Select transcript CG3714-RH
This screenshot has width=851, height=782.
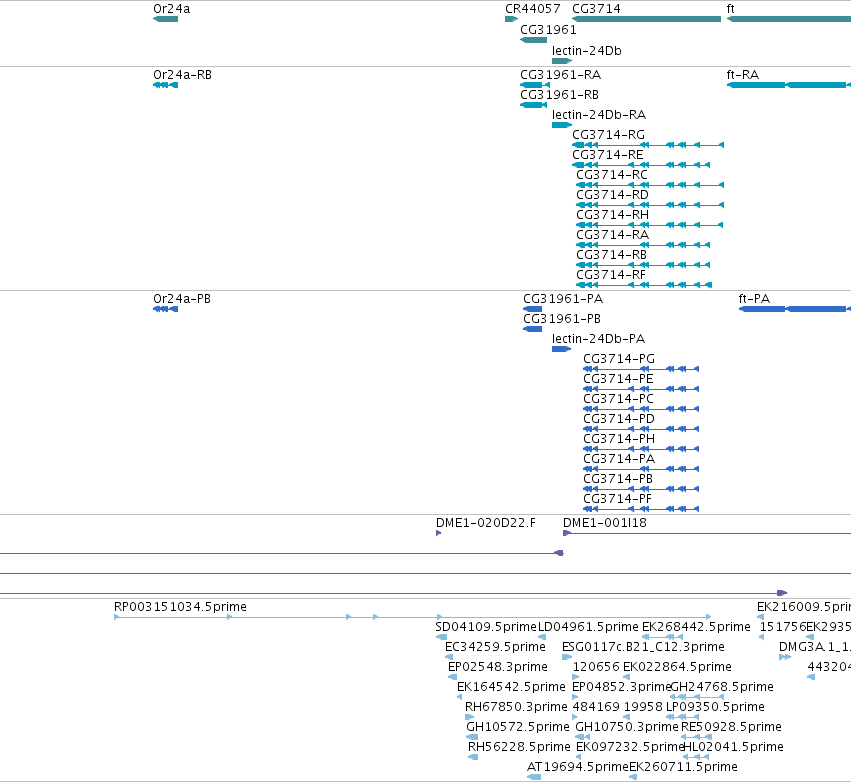(650, 225)
